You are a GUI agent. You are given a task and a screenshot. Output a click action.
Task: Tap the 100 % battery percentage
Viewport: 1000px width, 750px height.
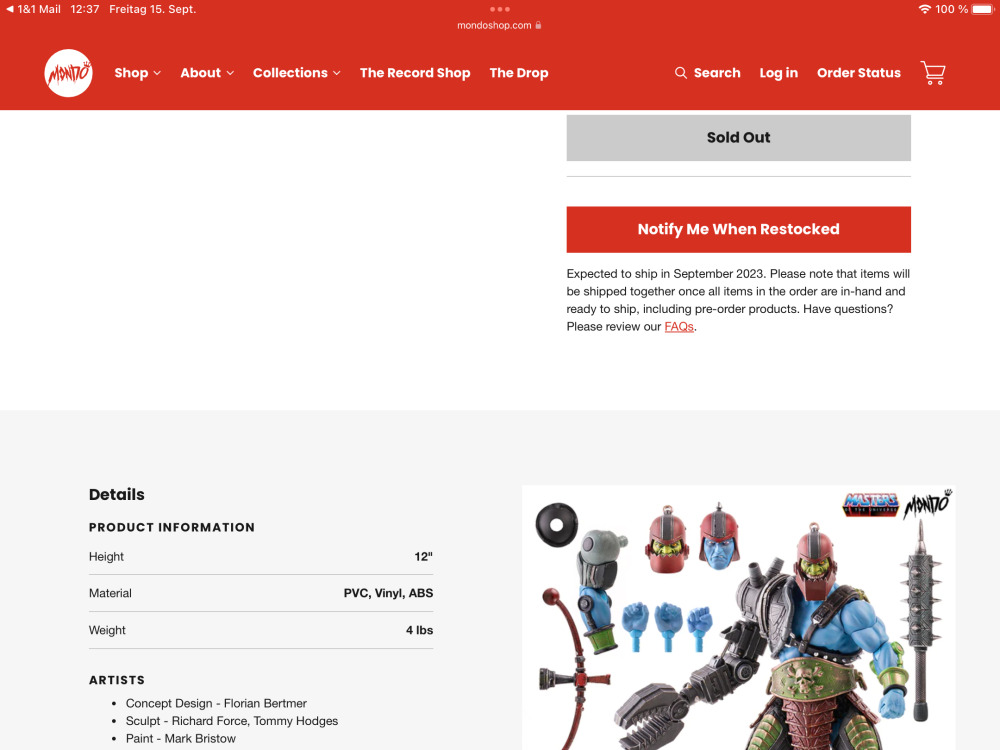tap(952, 9)
